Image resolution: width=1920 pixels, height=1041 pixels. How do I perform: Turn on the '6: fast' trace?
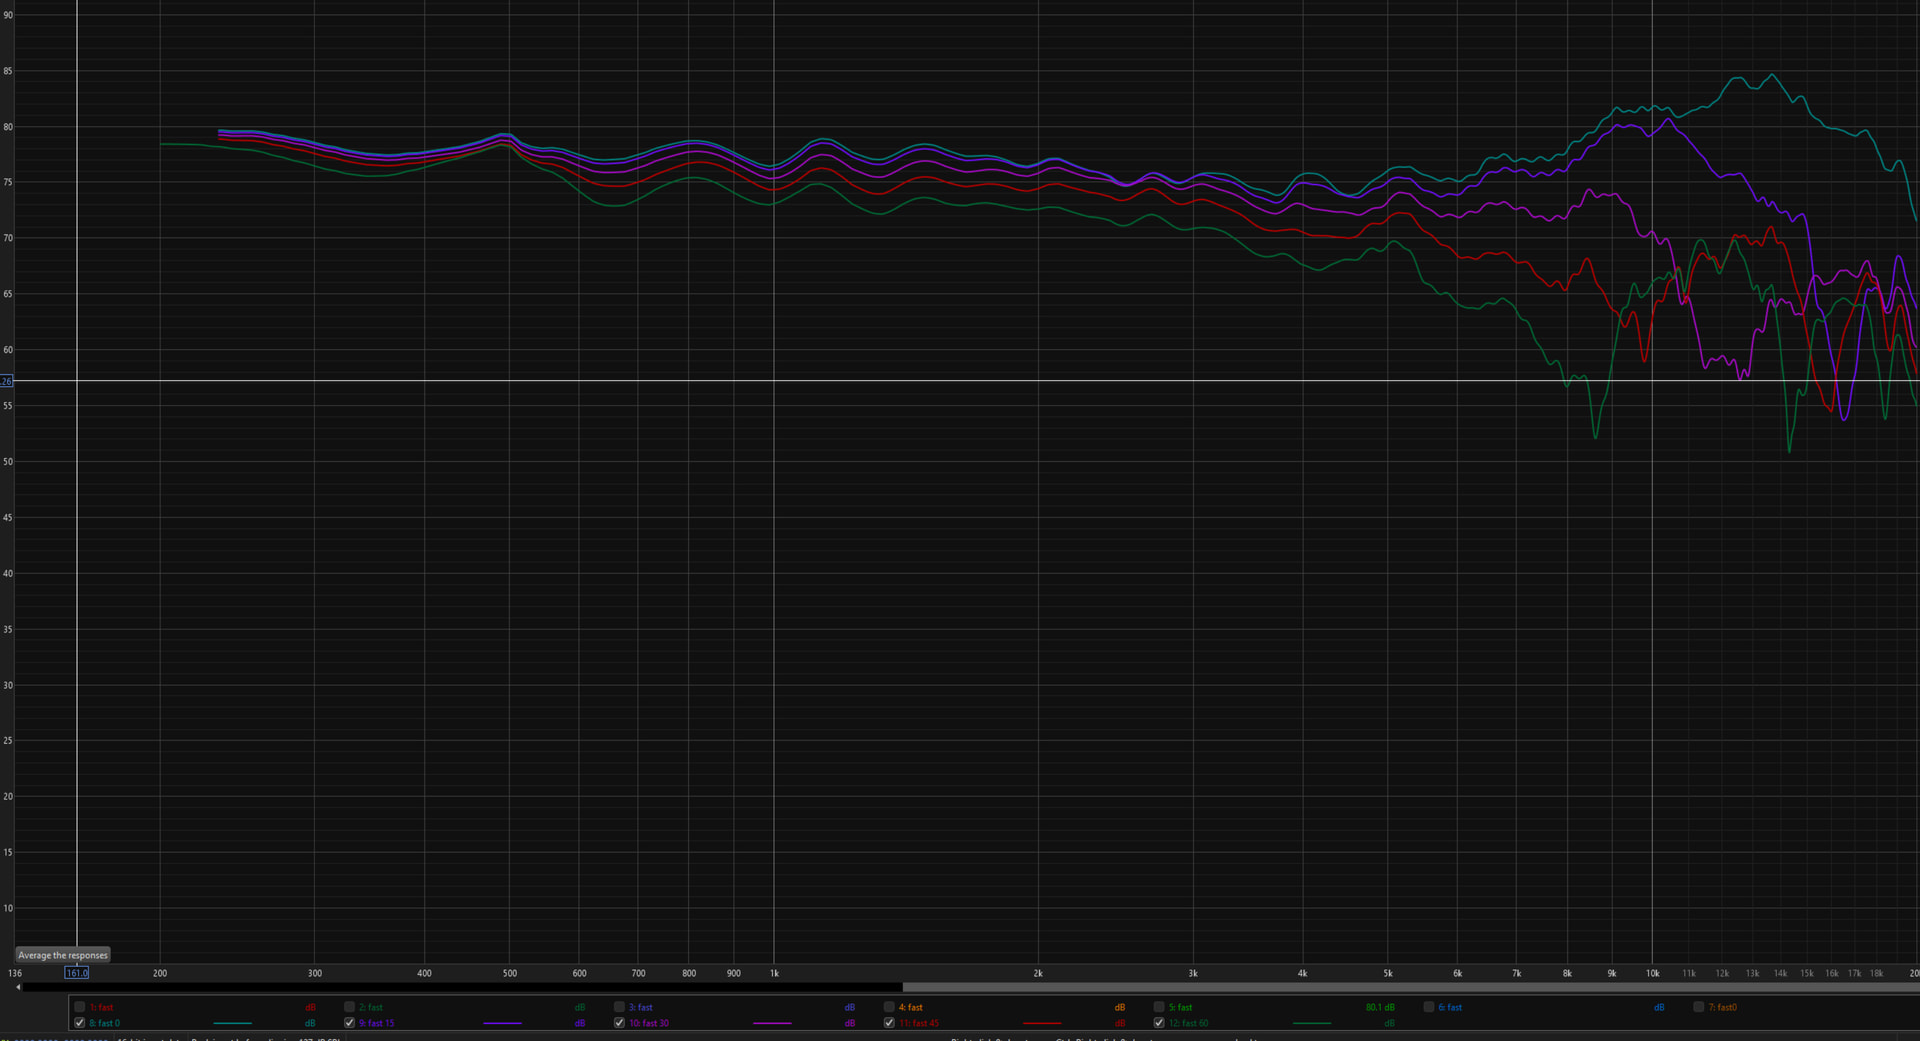[1429, 1007]
